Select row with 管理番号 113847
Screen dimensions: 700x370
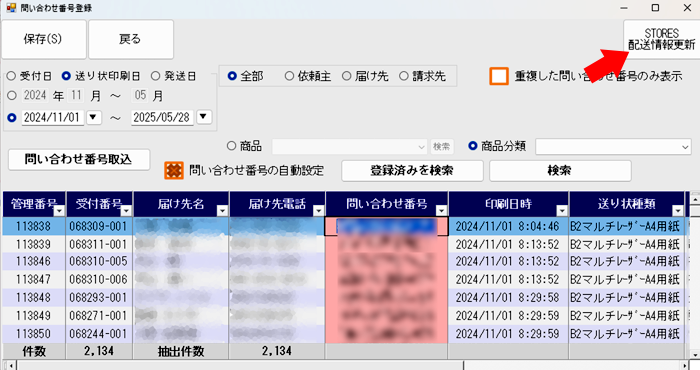(344, 279)
